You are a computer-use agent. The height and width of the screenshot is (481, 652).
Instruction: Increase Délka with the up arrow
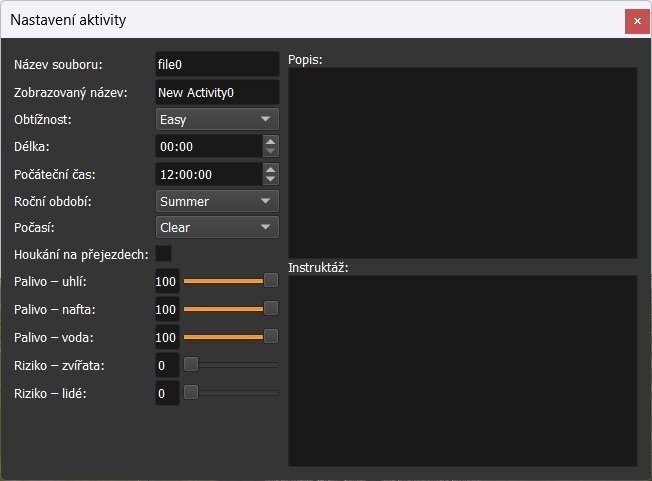270,141
